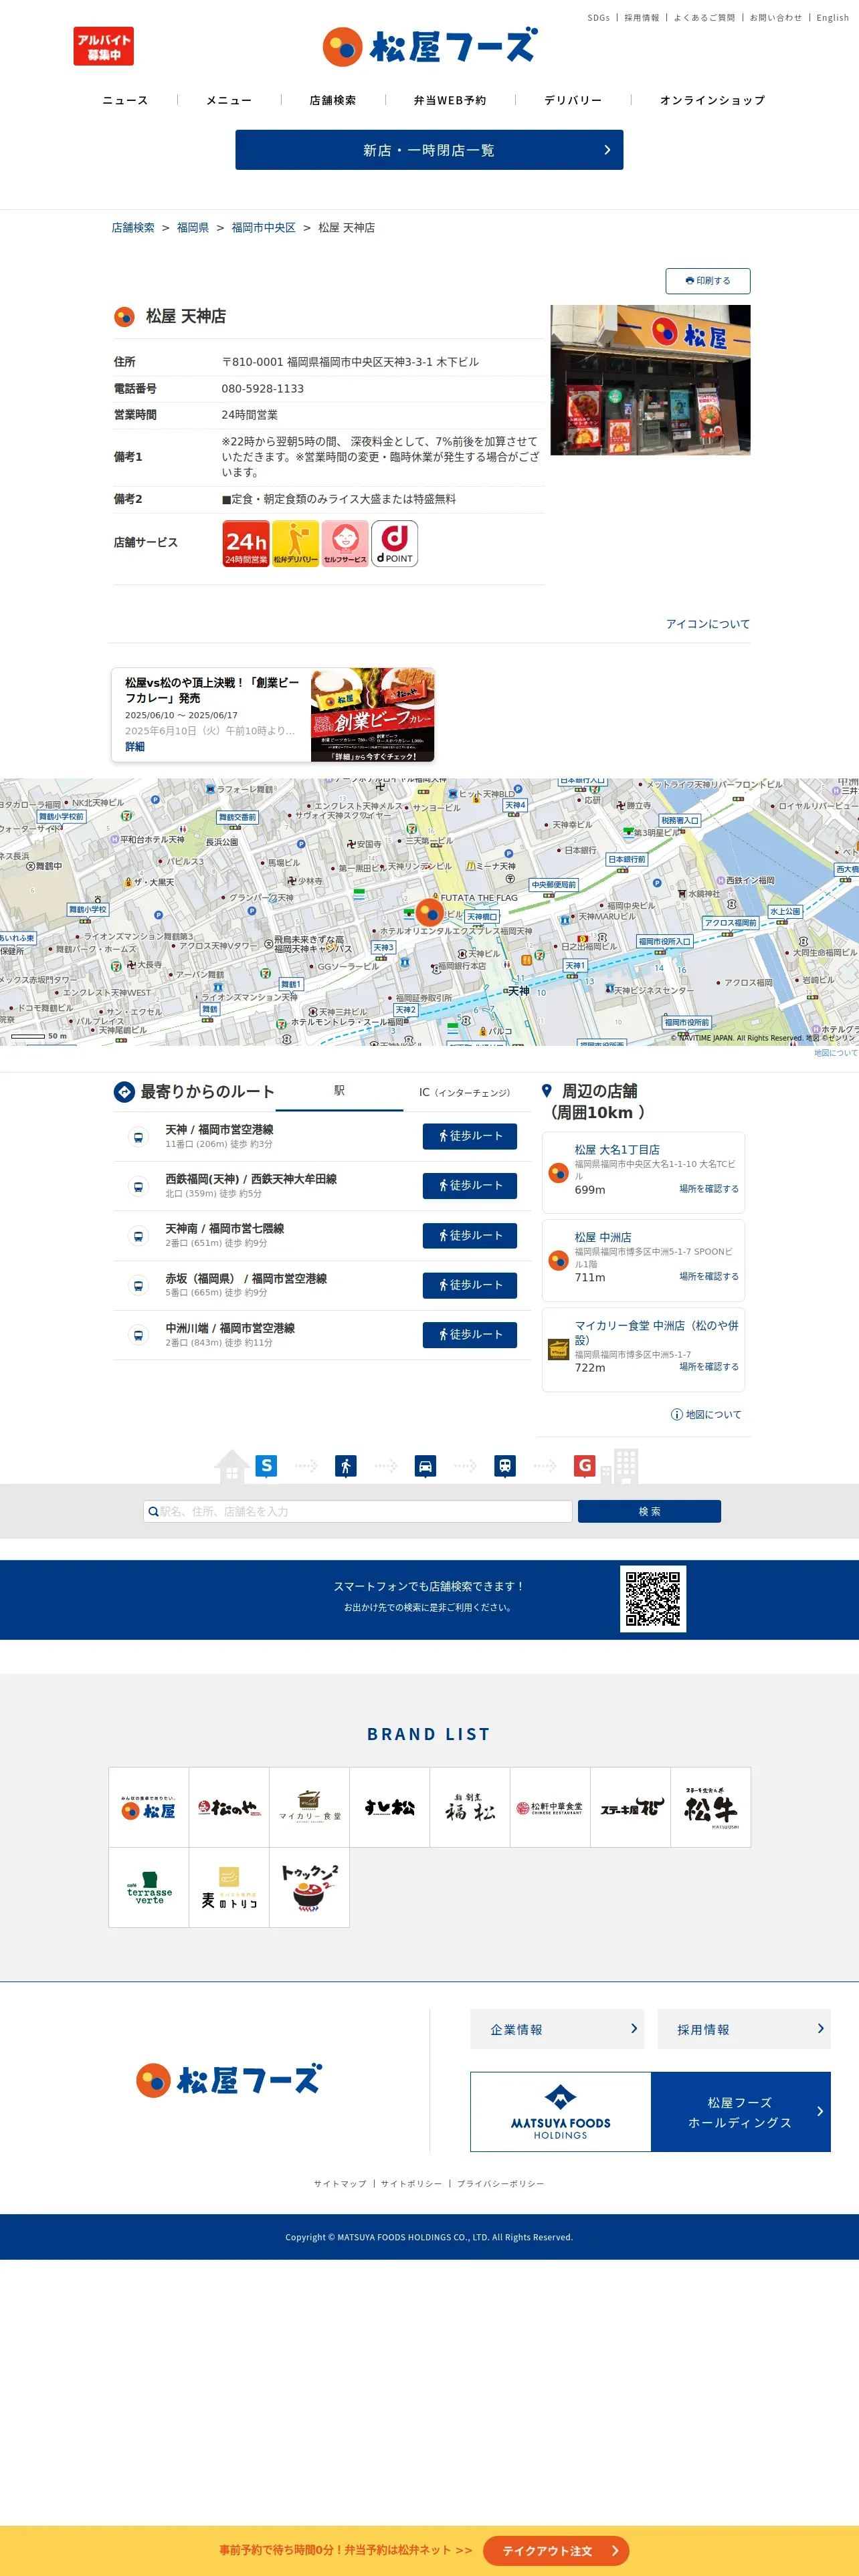Screen dimensions: 859x2576
Task: Open the トゥックン brand logo
Action: (x=309, y=1887)
